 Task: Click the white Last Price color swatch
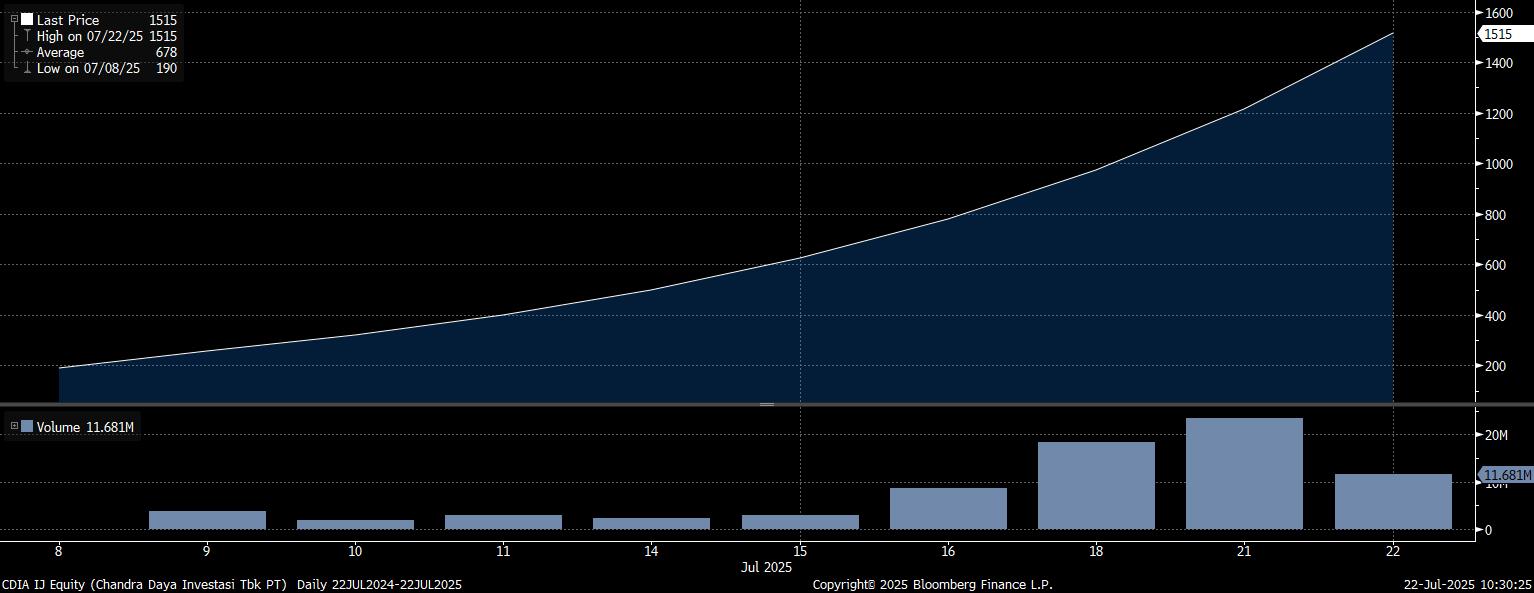click(x=27, y=19)
